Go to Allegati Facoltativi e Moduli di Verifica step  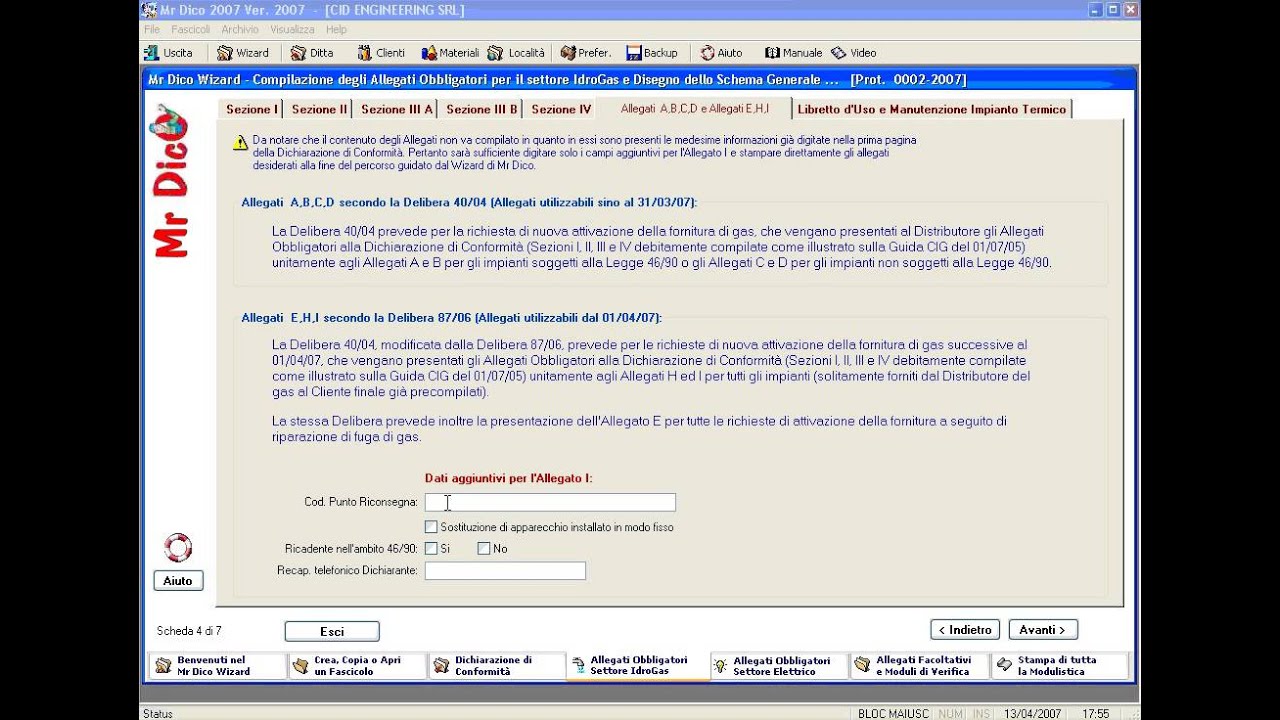(x=920, y=666)
